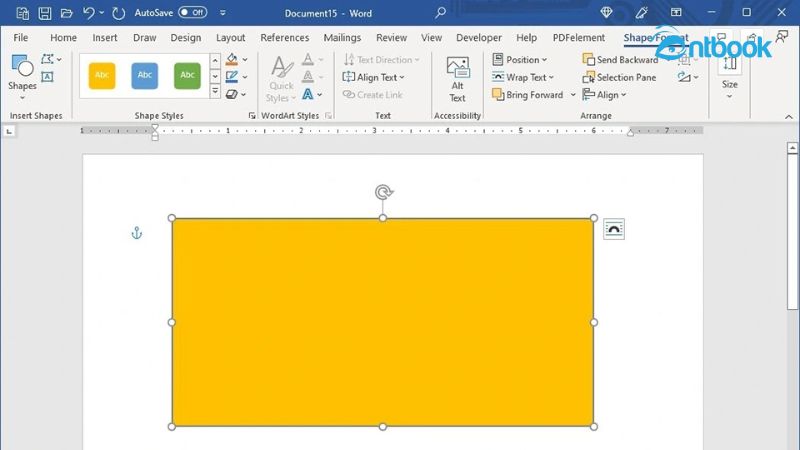The height and width of the screenshot is (450, 800).
Task: Select the yellow rectangle shape
Action: tap(382, 322)
